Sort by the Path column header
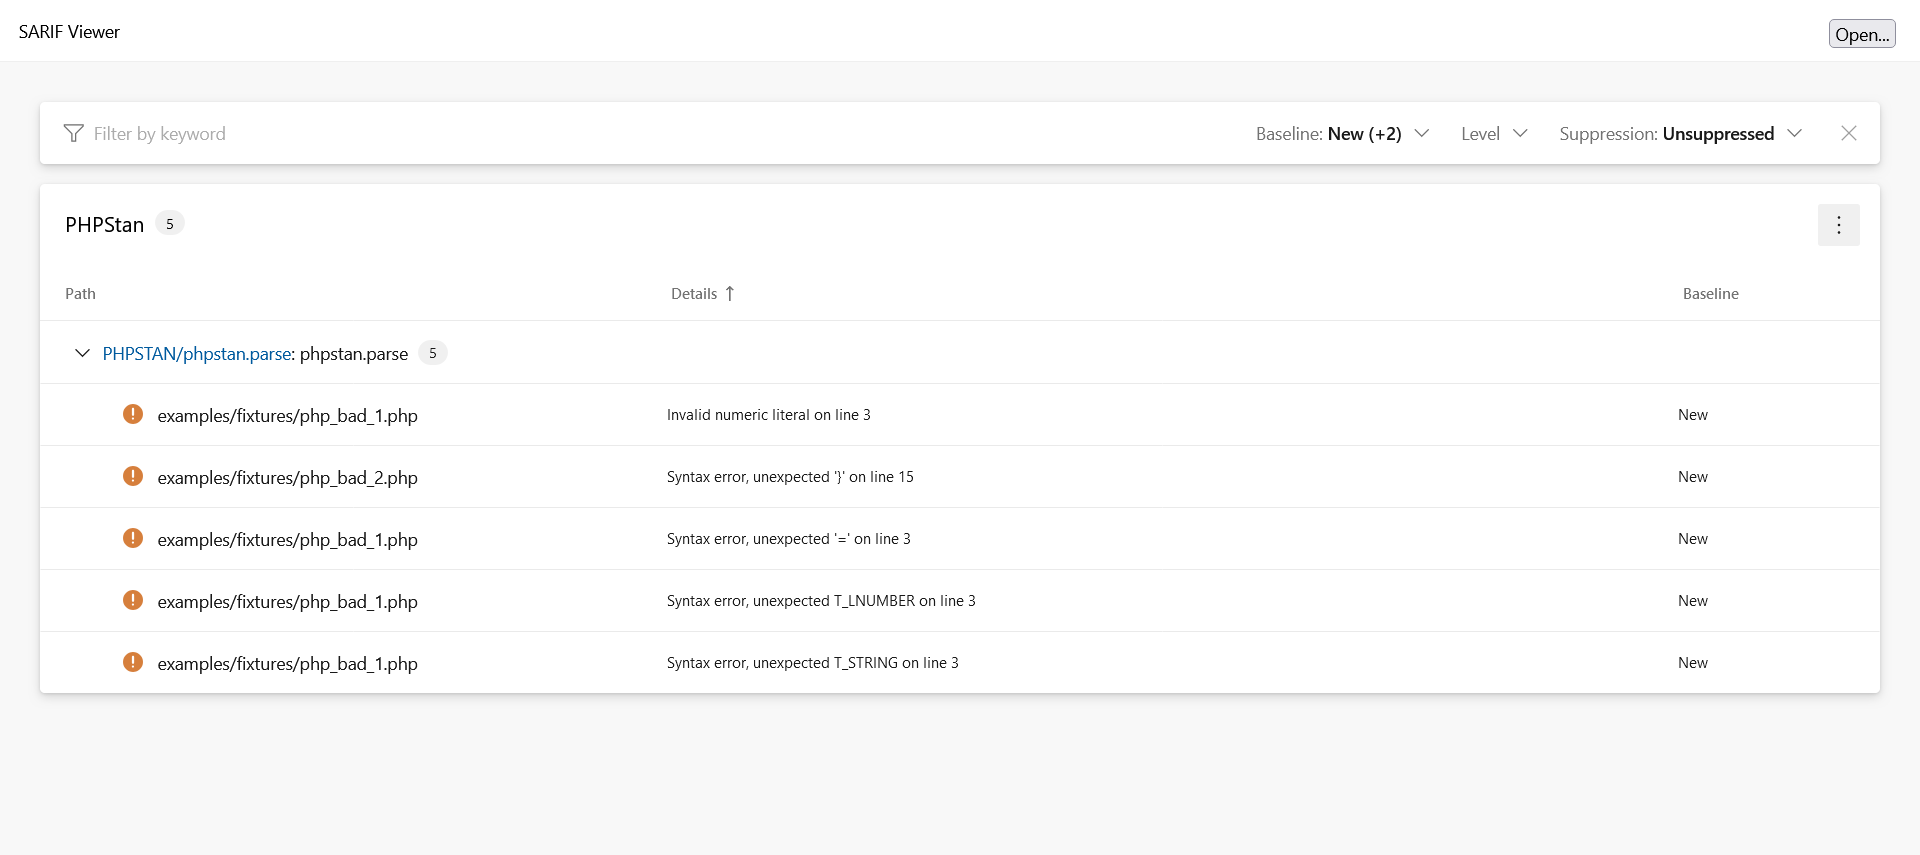 (x=80, y=293)
